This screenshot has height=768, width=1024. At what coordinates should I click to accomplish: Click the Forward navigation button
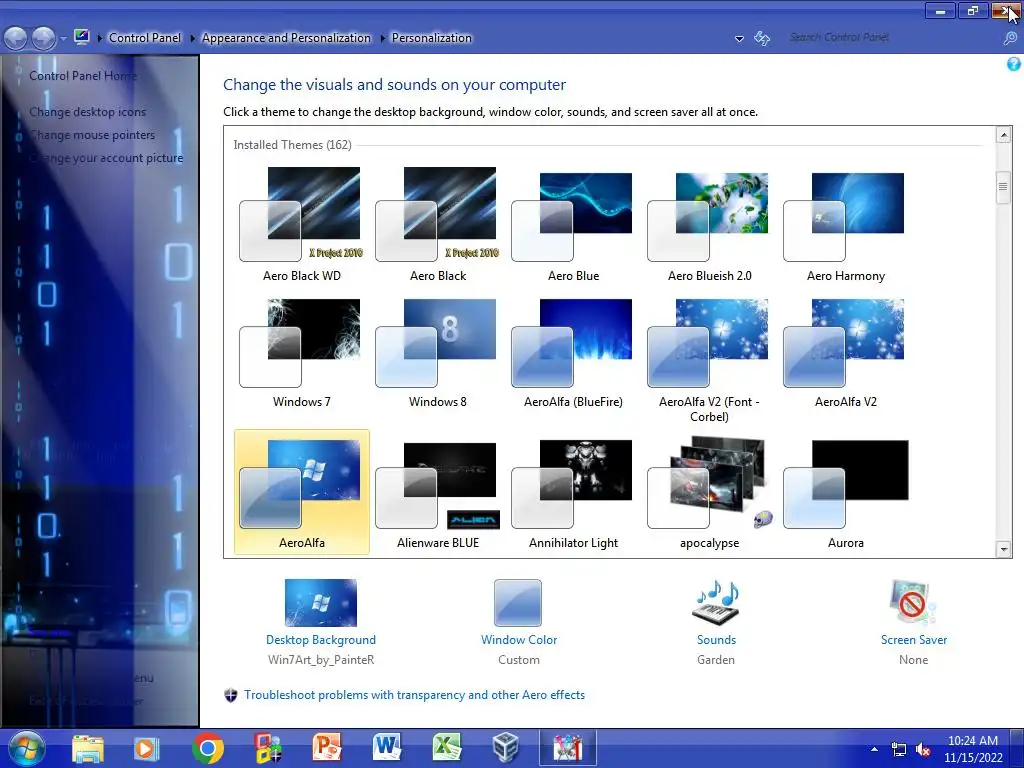[44, 38]
